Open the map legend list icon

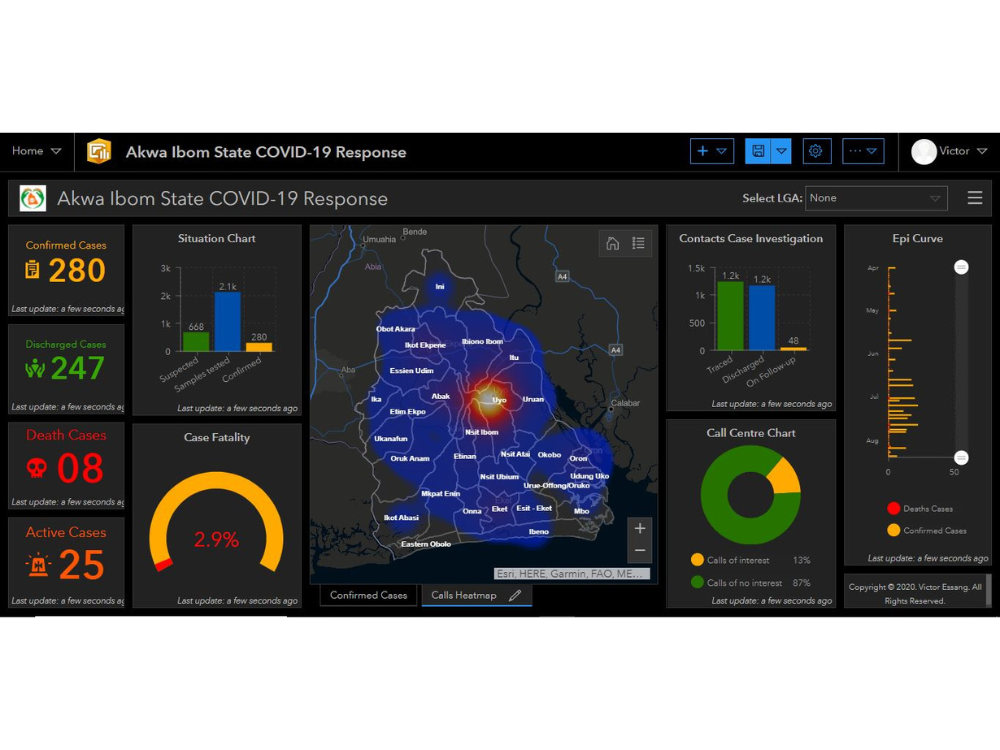pyautogui.click(x=638, y=243)
